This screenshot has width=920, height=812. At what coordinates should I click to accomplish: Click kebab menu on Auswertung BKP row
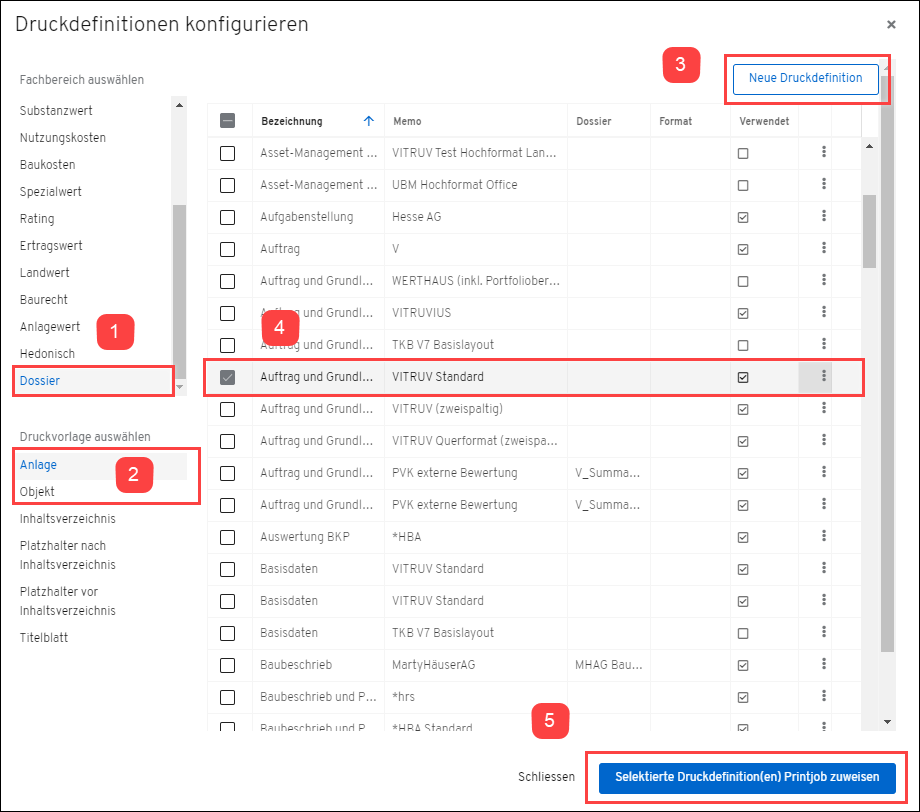824,537
